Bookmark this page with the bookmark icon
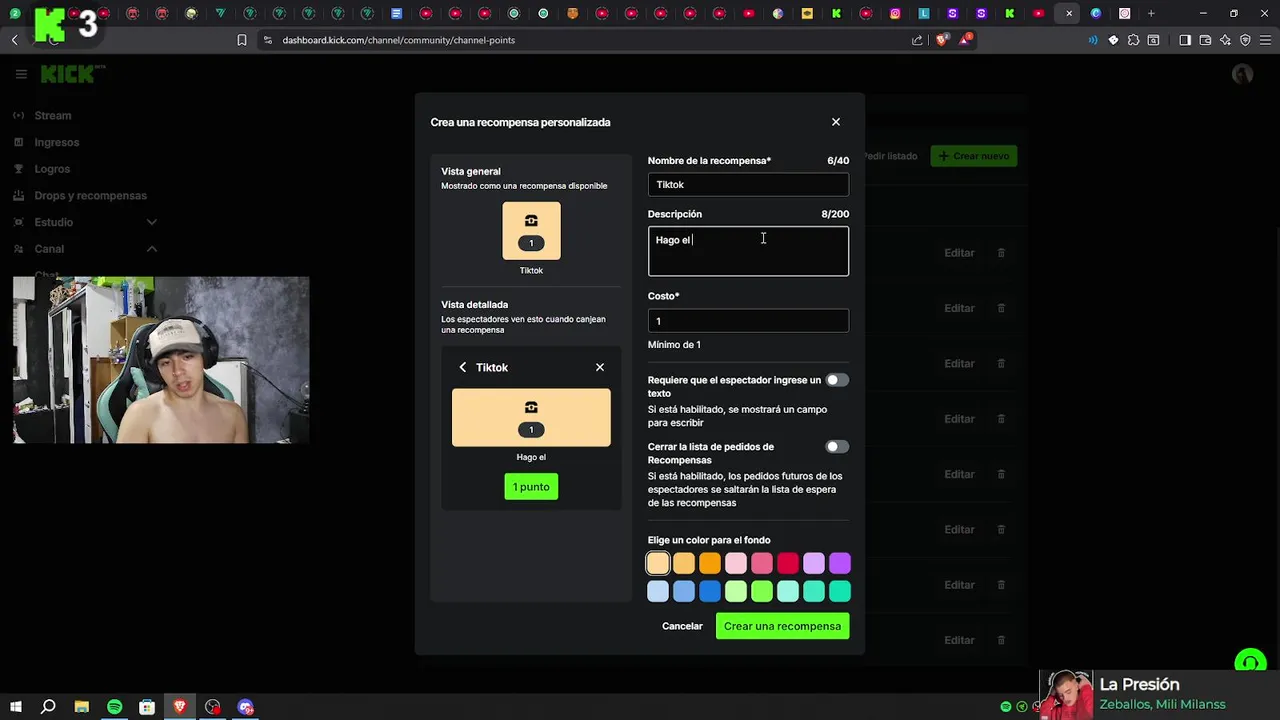Image resolution: width=1280 pixels, height=720 pixels. pos(242,40)
